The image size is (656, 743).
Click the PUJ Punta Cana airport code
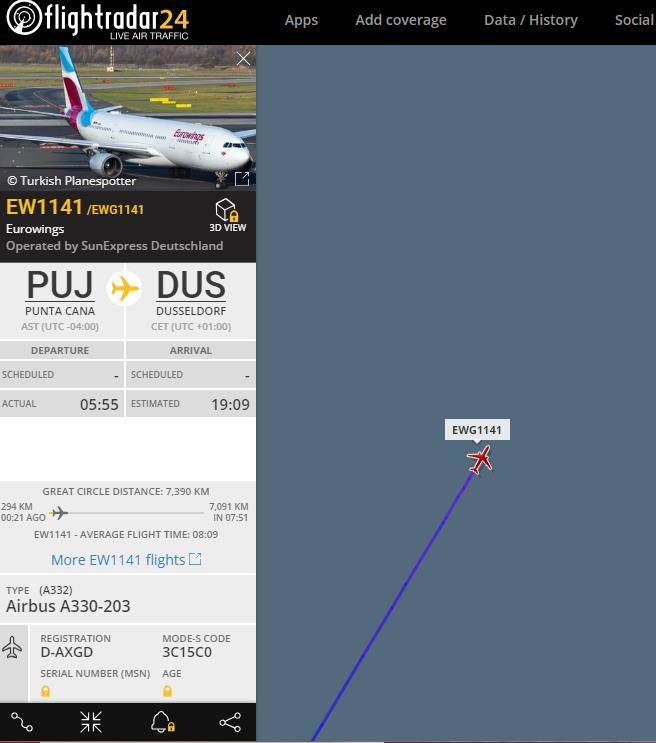[x=60, y=285]
